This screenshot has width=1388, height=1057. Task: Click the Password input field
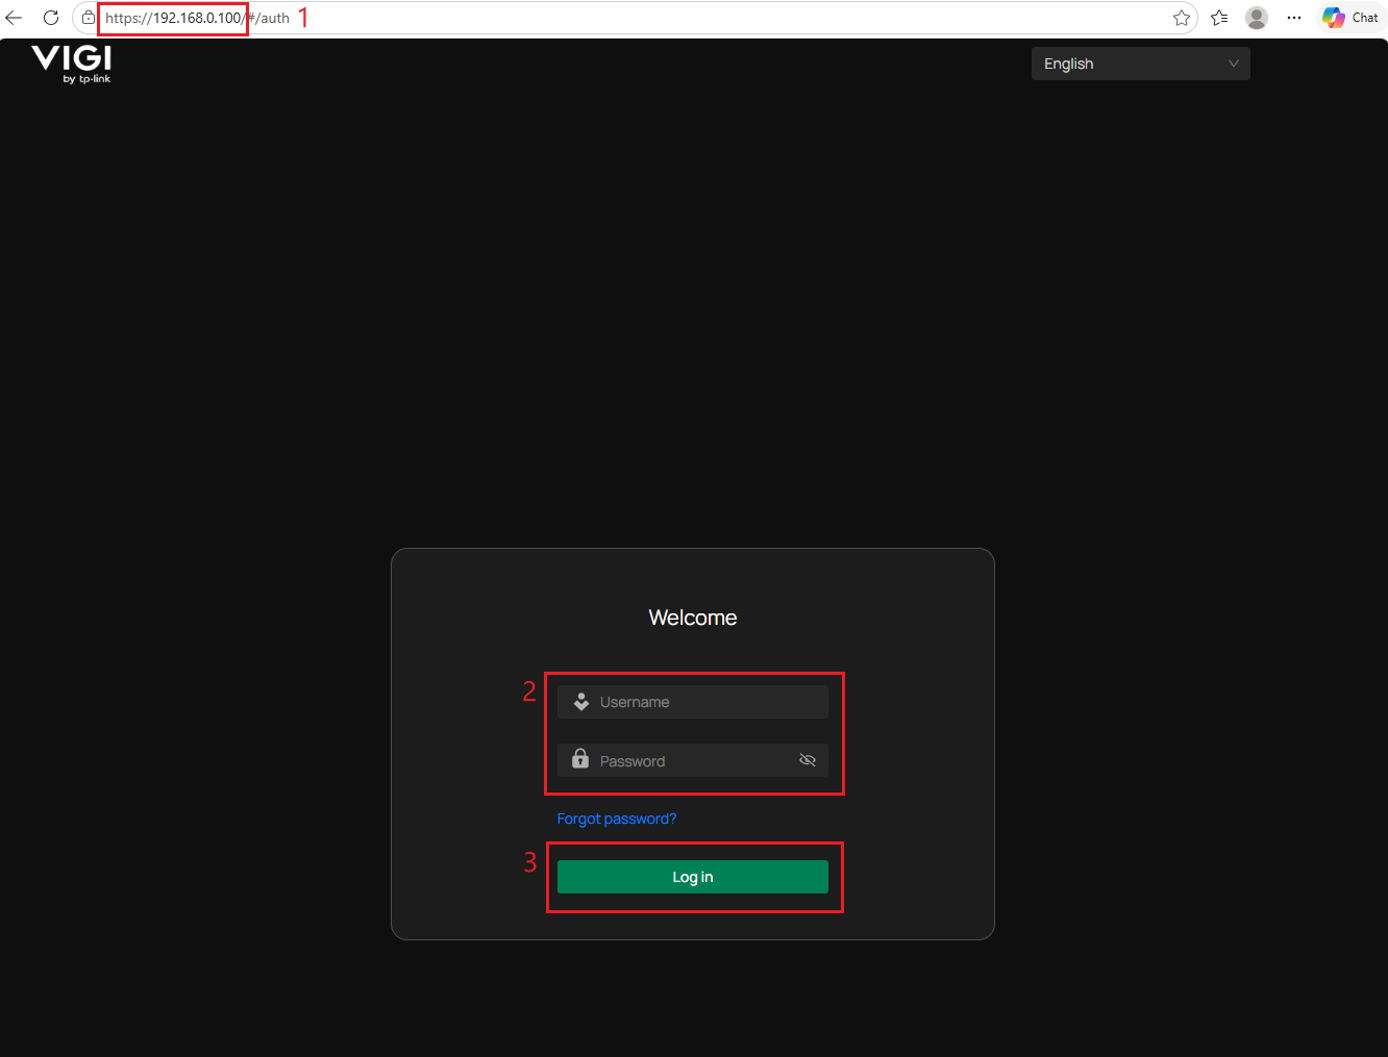(693, 761)
